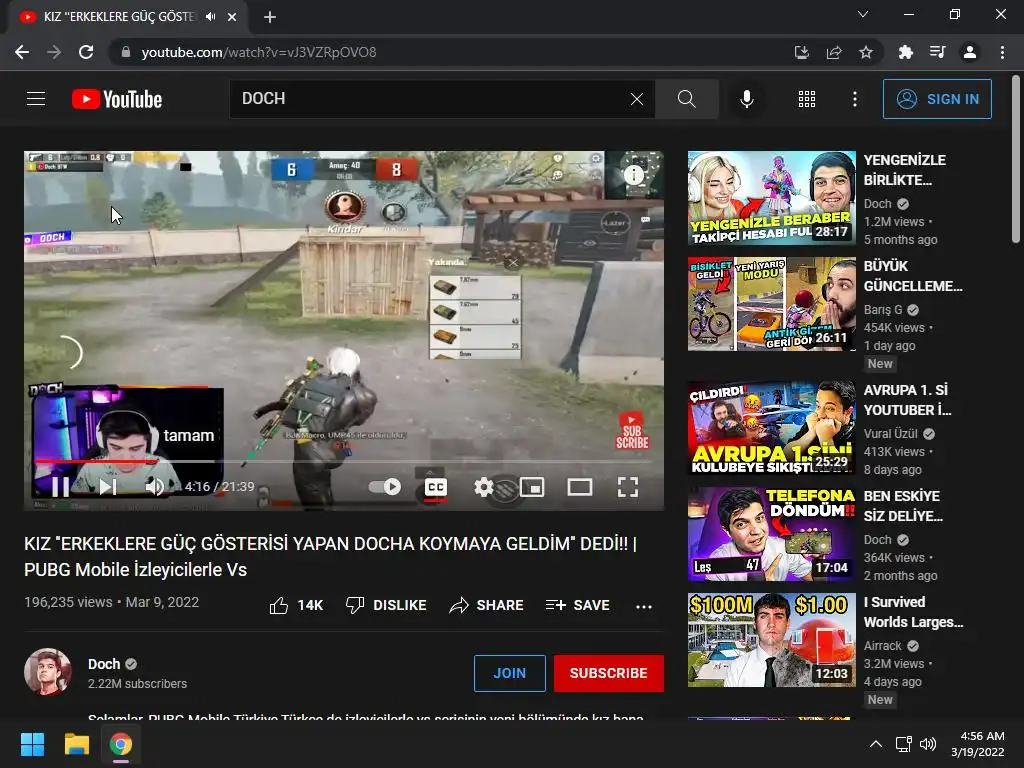Enter full screen mode
Viewport: 1024px width, 768px height.
click(628, 487)
